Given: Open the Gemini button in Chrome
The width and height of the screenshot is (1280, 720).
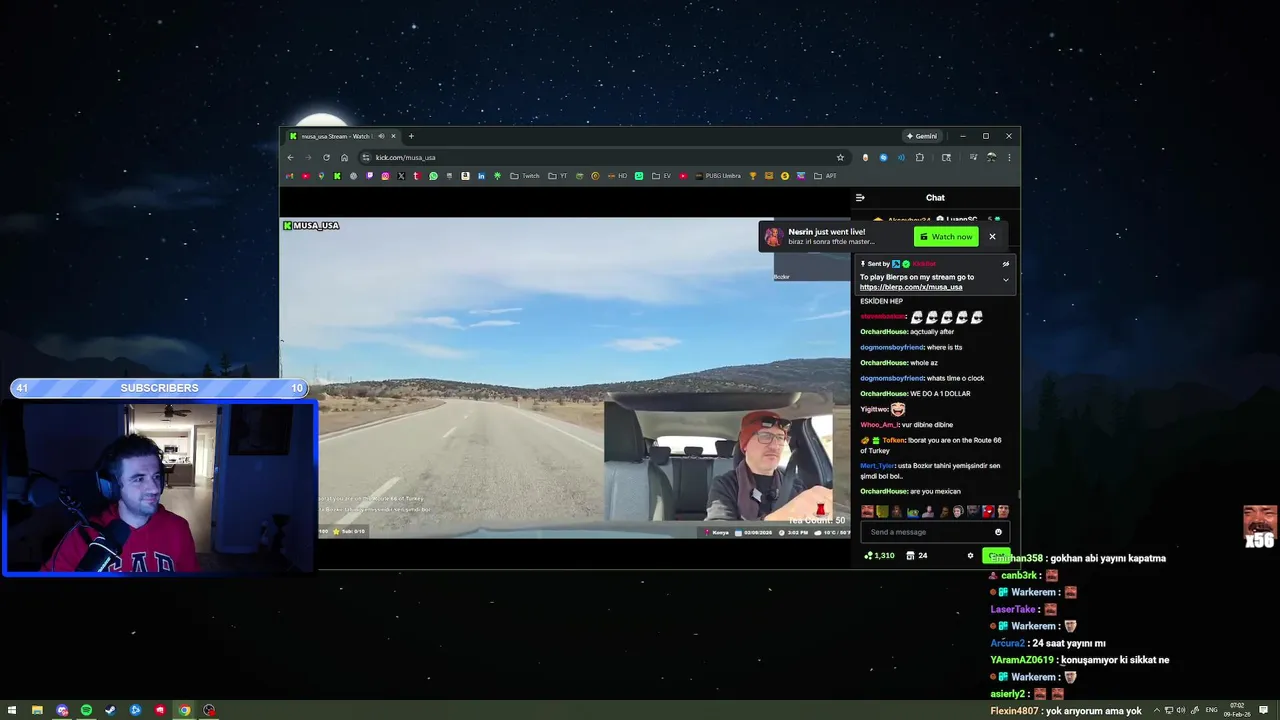Looking at the screenshot, I should (922, 136).
